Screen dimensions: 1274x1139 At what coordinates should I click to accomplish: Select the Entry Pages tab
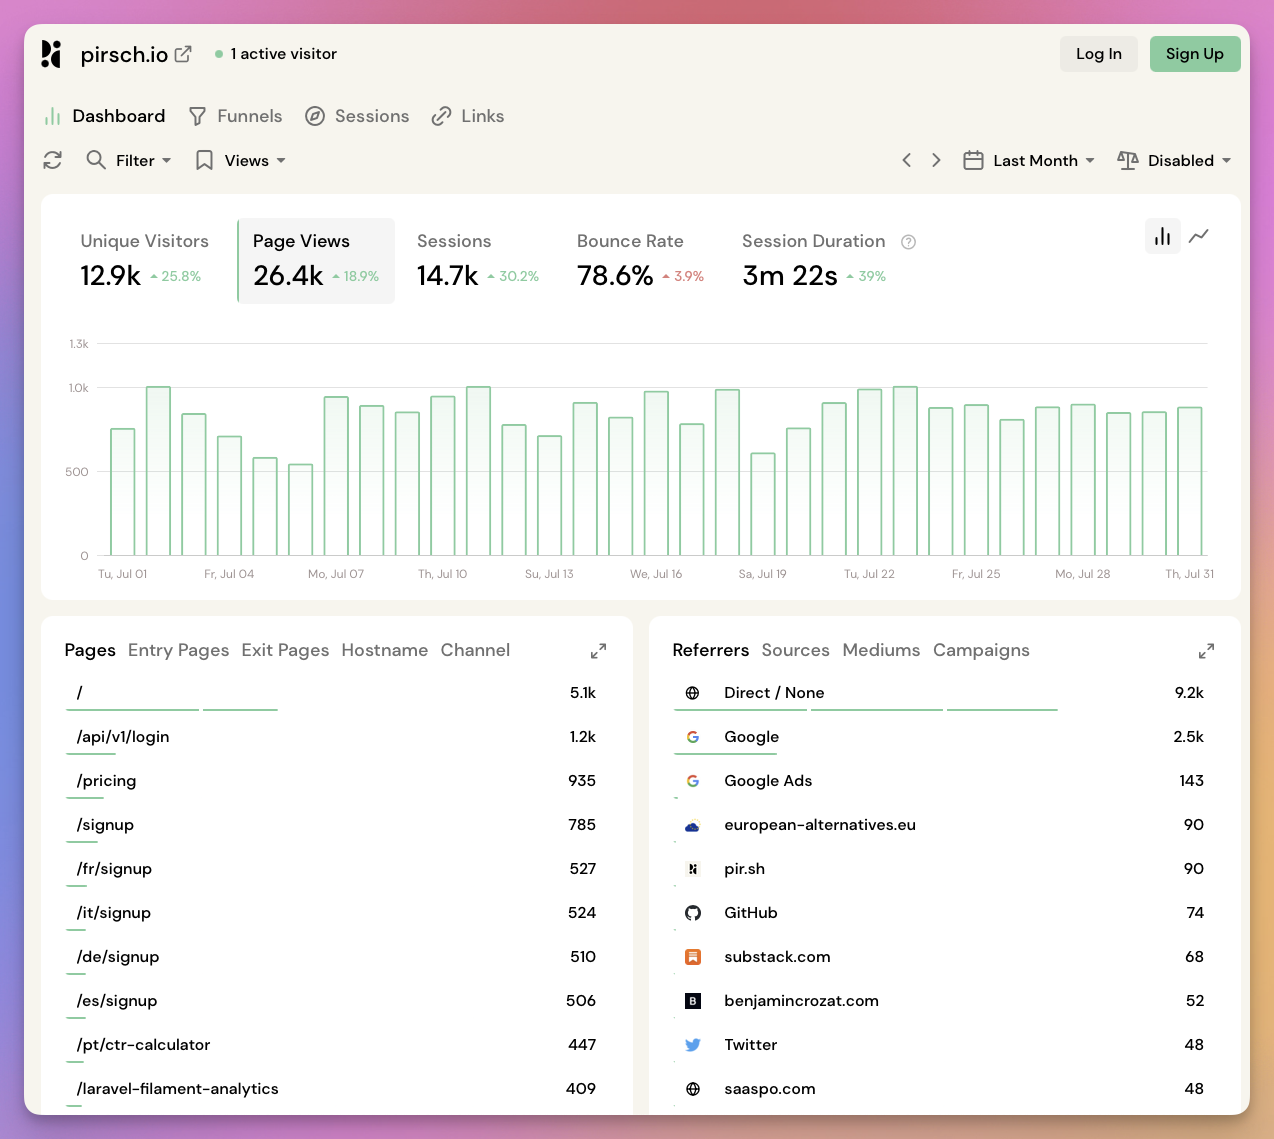pyautogui.click(x=178, y=650)
